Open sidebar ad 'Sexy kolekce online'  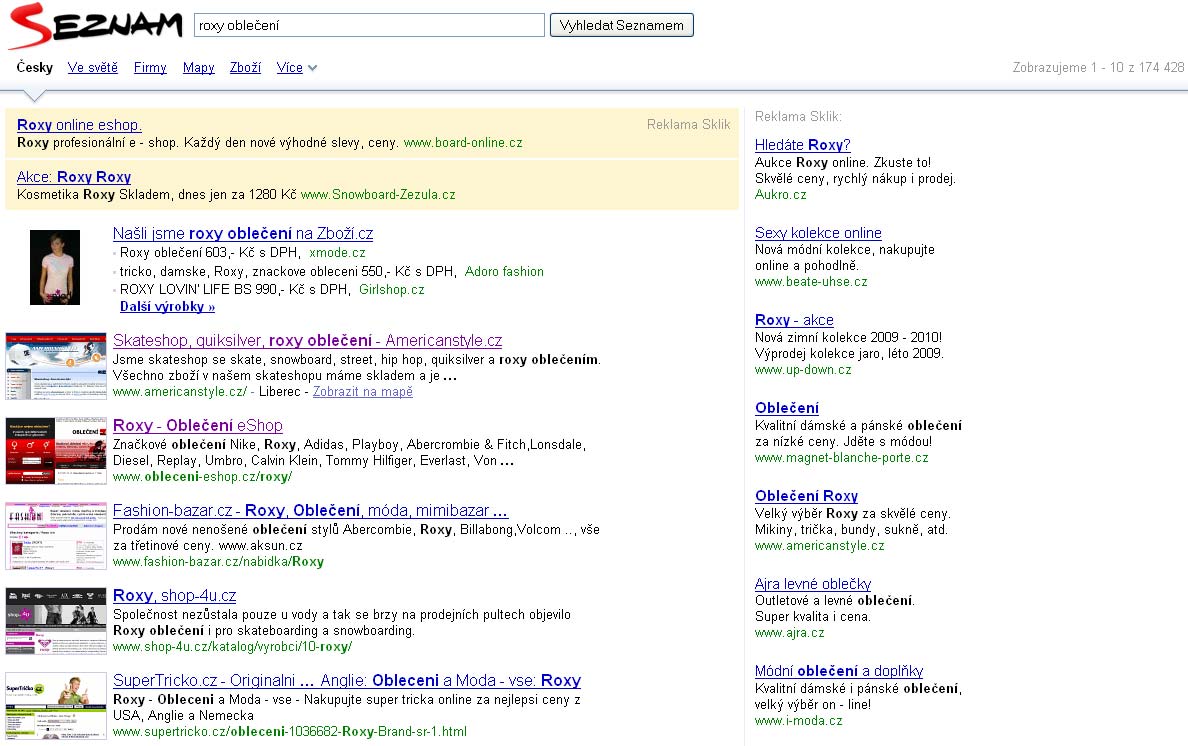pos(818,233)
